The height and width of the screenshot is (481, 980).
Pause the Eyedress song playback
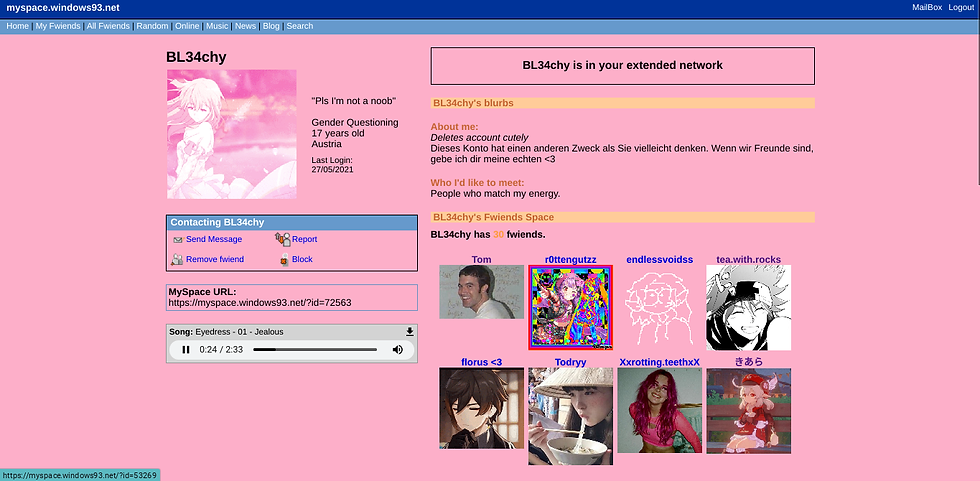coord(186,350)
